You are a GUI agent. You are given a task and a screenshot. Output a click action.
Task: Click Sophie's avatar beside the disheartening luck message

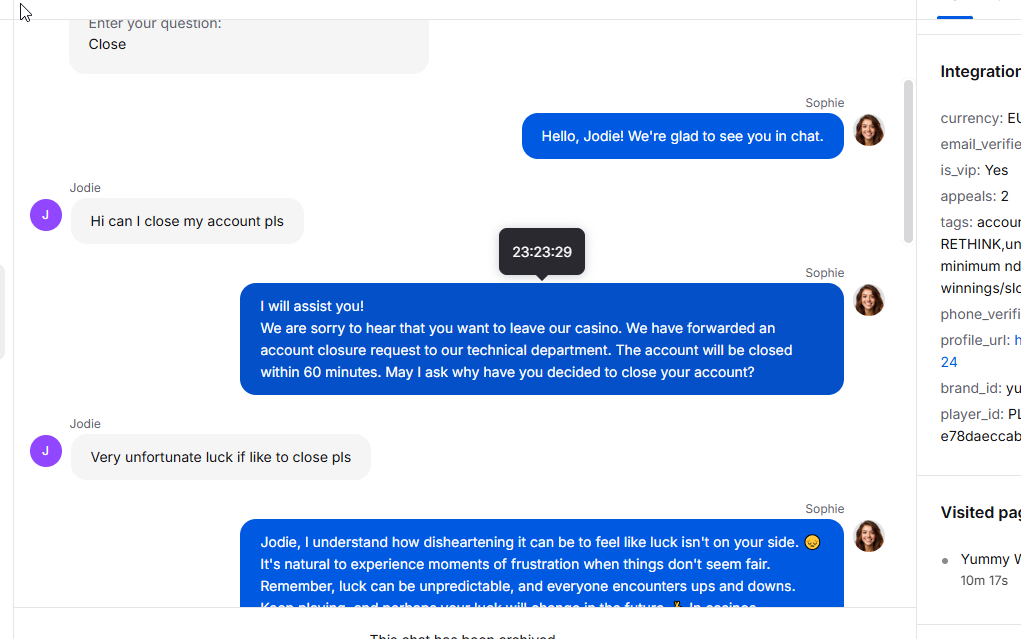tap(869, 536)
